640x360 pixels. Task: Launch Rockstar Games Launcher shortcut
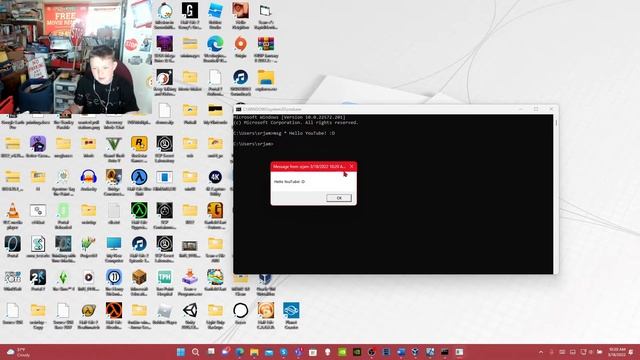[x=139, y=149]
